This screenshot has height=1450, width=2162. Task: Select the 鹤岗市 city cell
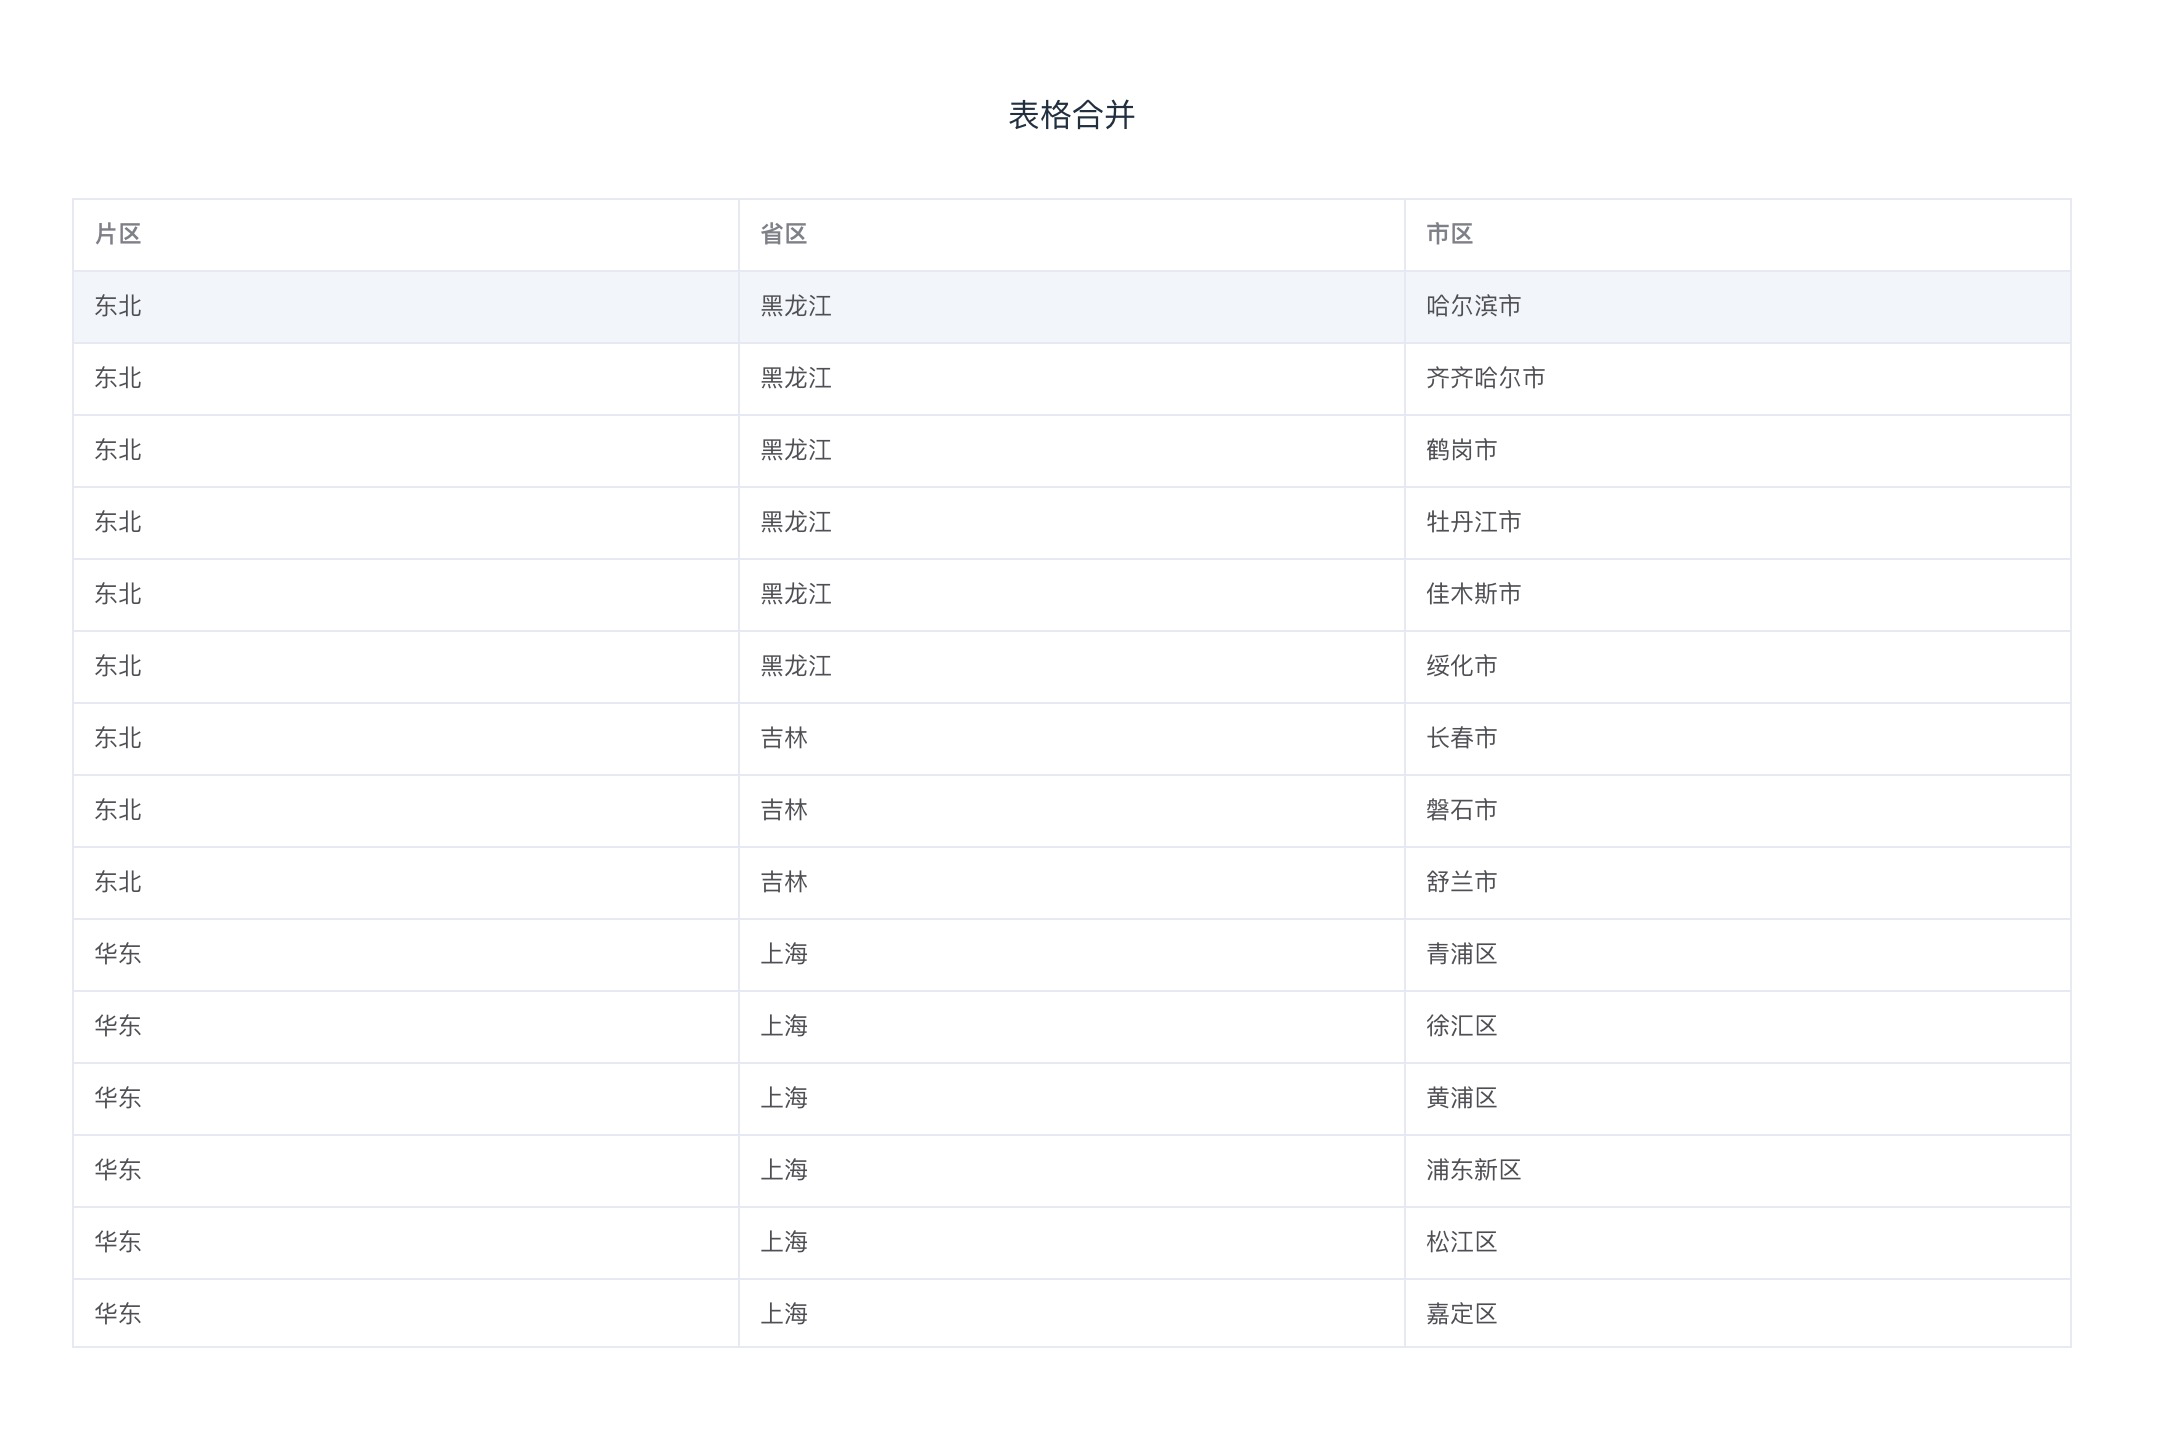point(1461,450)
